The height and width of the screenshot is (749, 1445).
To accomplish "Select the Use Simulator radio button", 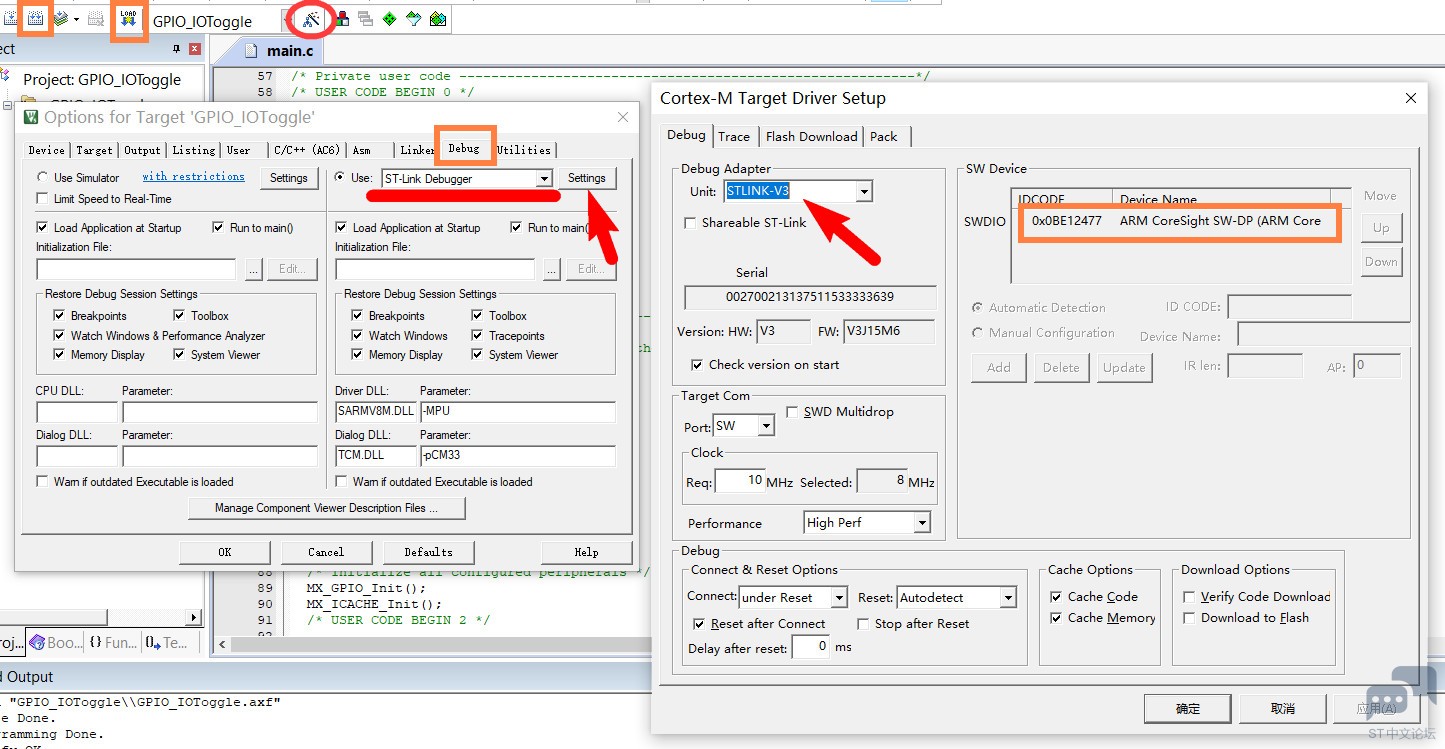I will (x=42, y=178).
